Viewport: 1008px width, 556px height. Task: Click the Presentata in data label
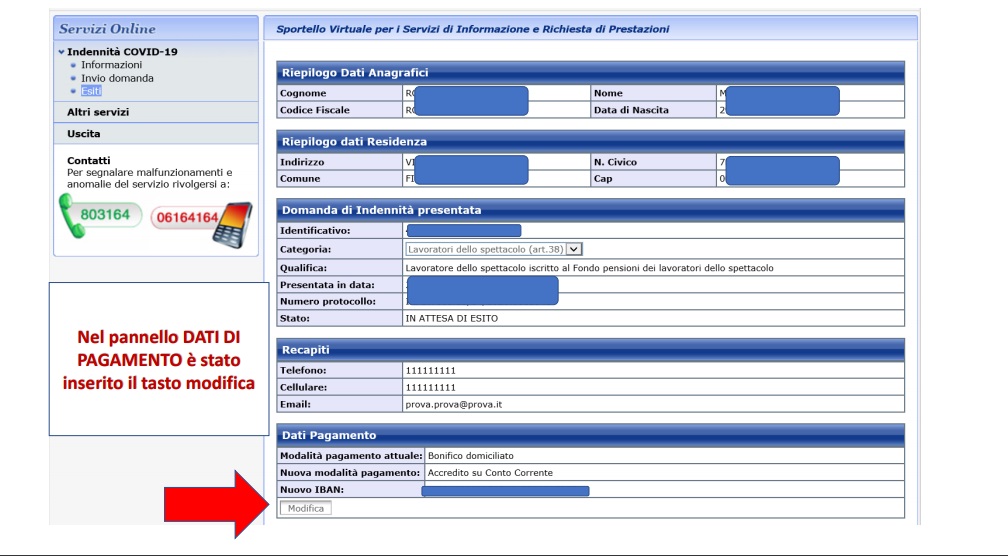tap(327, 285)
